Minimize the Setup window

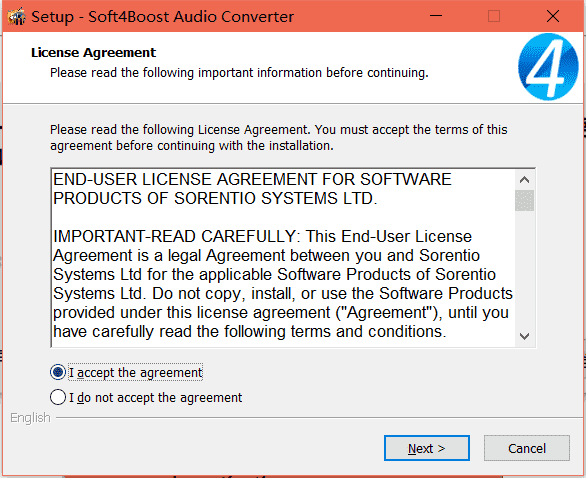point(436,16)
